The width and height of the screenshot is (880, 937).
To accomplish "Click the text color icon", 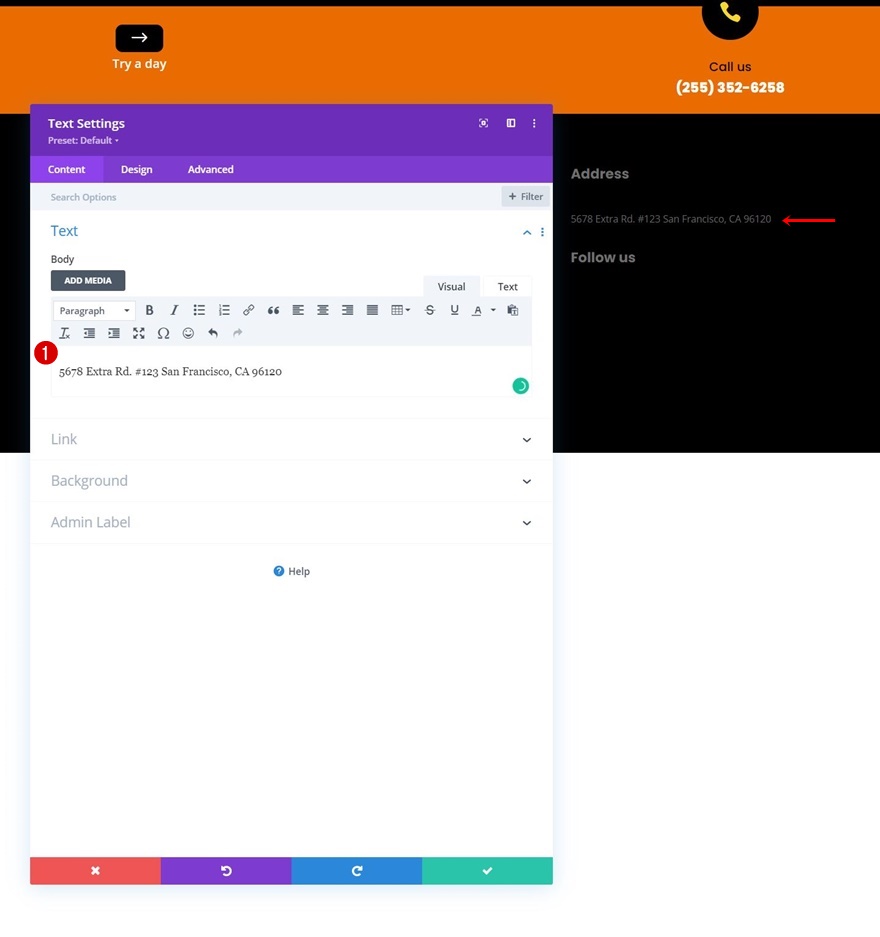I will point(477,310).
